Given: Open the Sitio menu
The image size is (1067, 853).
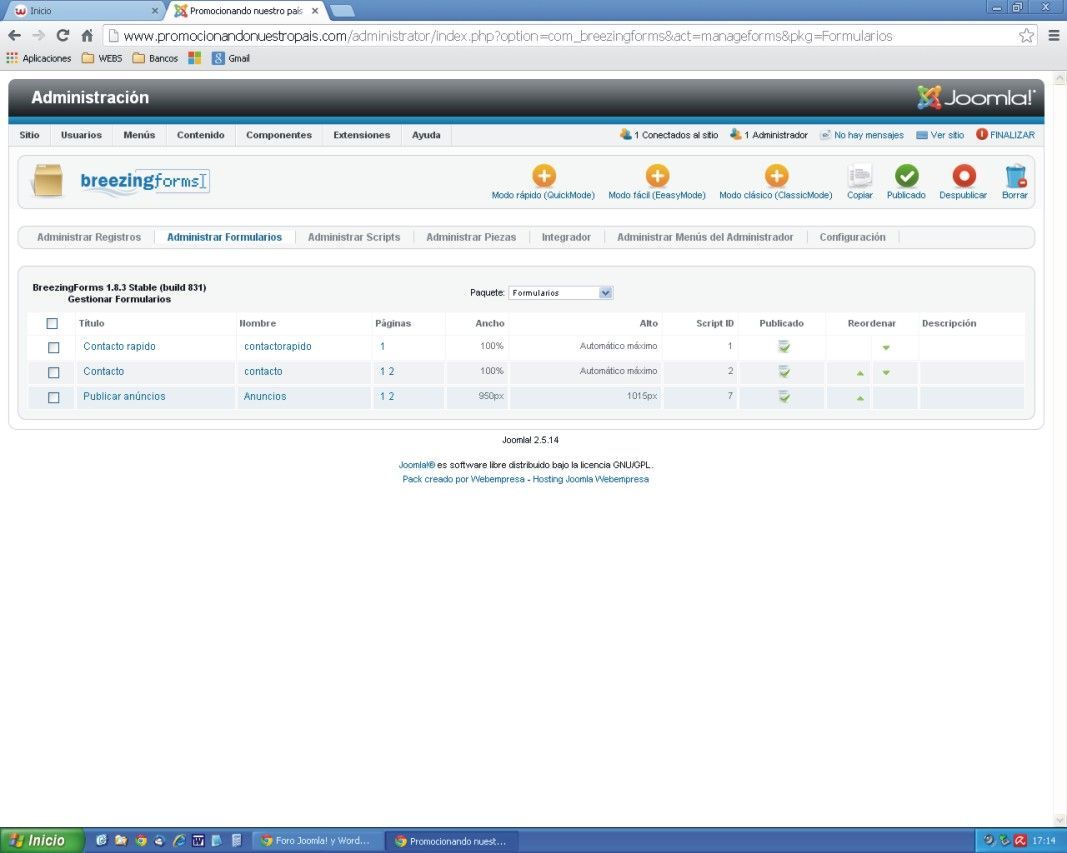Looking at the screenshot, I should (x=29, y=135).
